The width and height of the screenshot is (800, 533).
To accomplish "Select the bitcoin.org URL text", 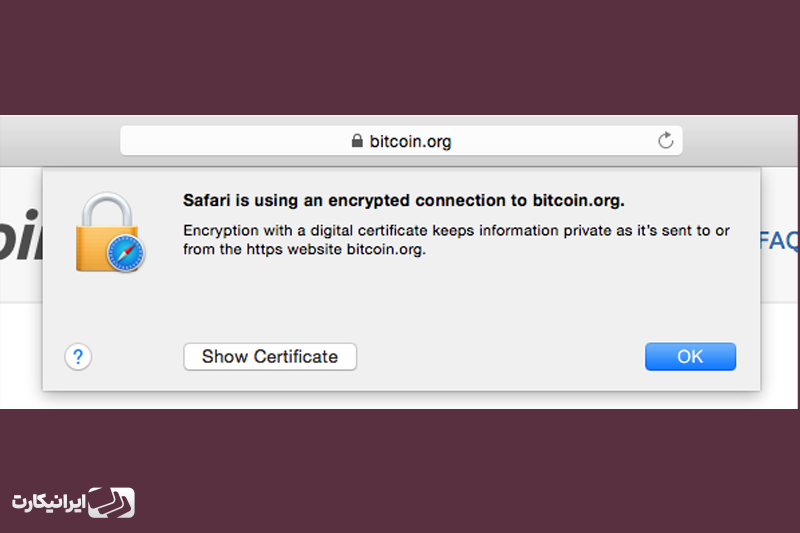I will (410, 141).
